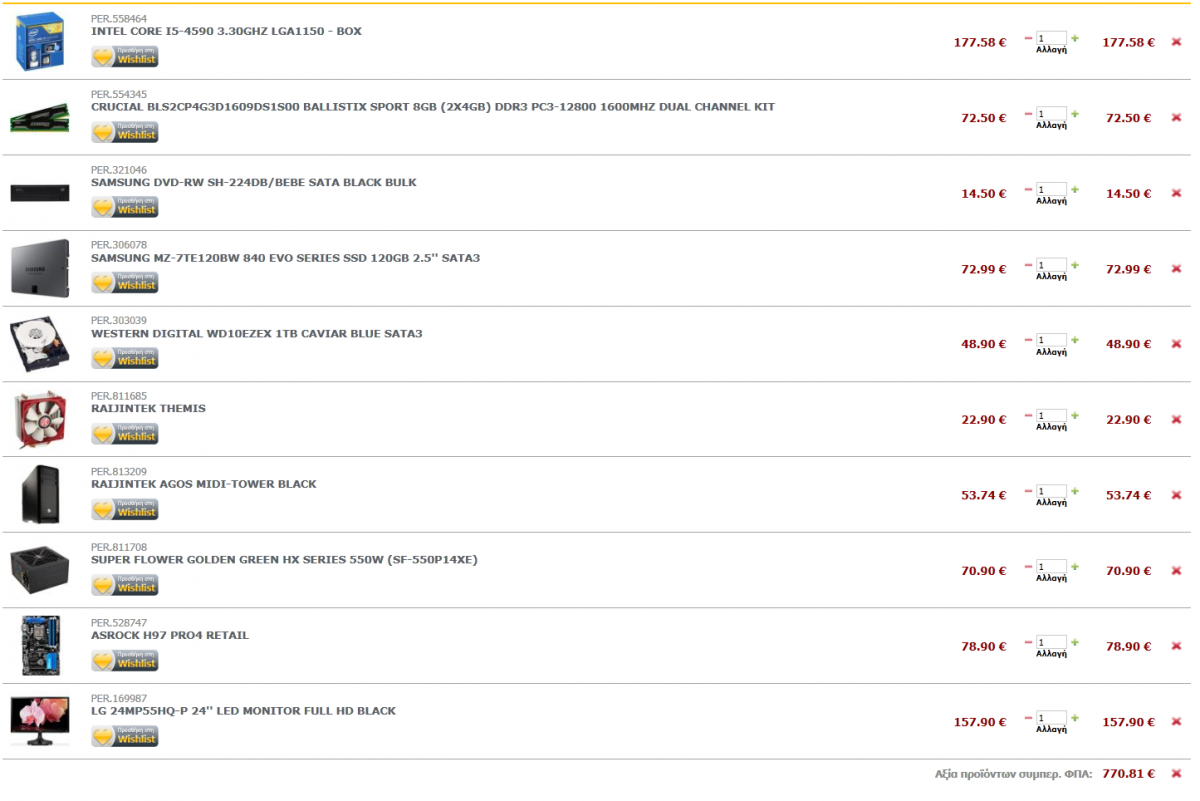The height and width of the screenshot is (801, 1200).
Task: Remove Crucial Ballistix Sport RAM from cart
Action: point(1176,118)
